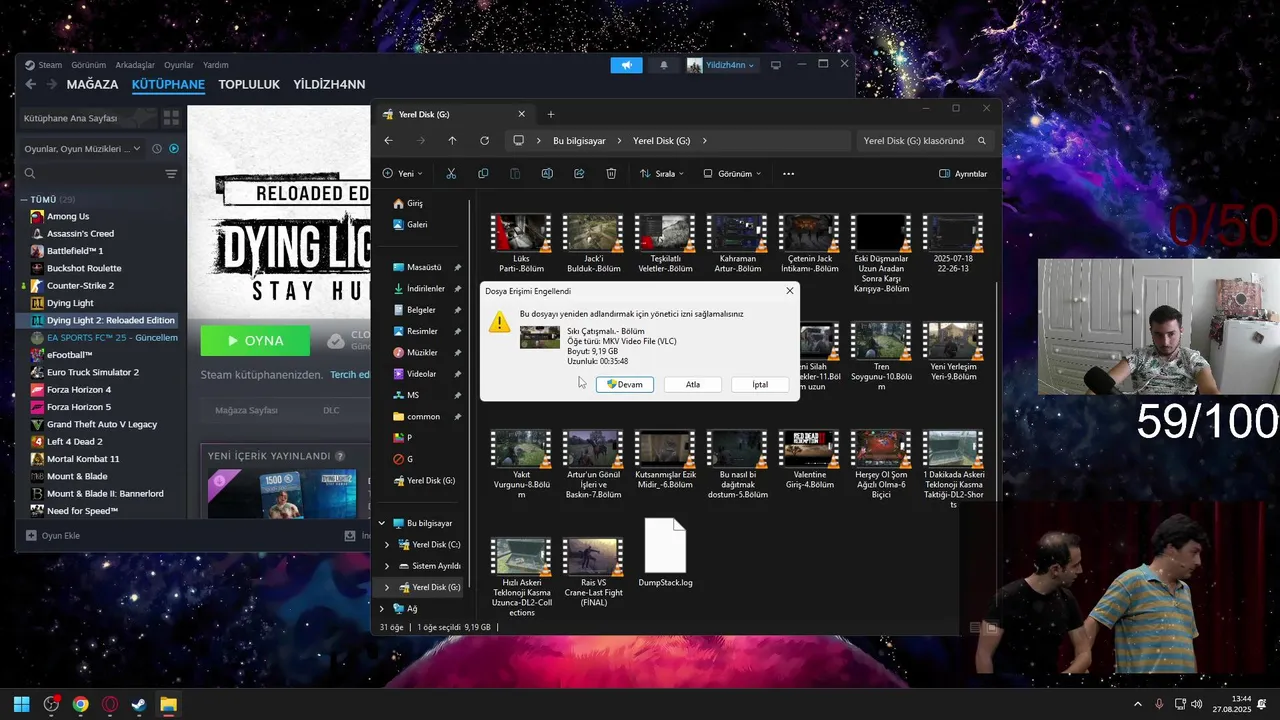Open the Yeni dropdown in Explorer
1280x720 pixels.
403,173
